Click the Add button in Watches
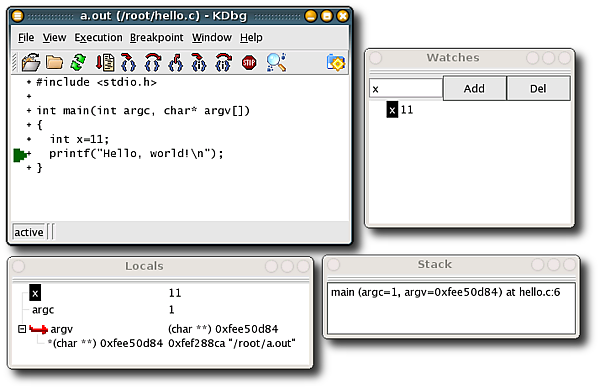This screenshot has height=389, width=600. point(474,88)
